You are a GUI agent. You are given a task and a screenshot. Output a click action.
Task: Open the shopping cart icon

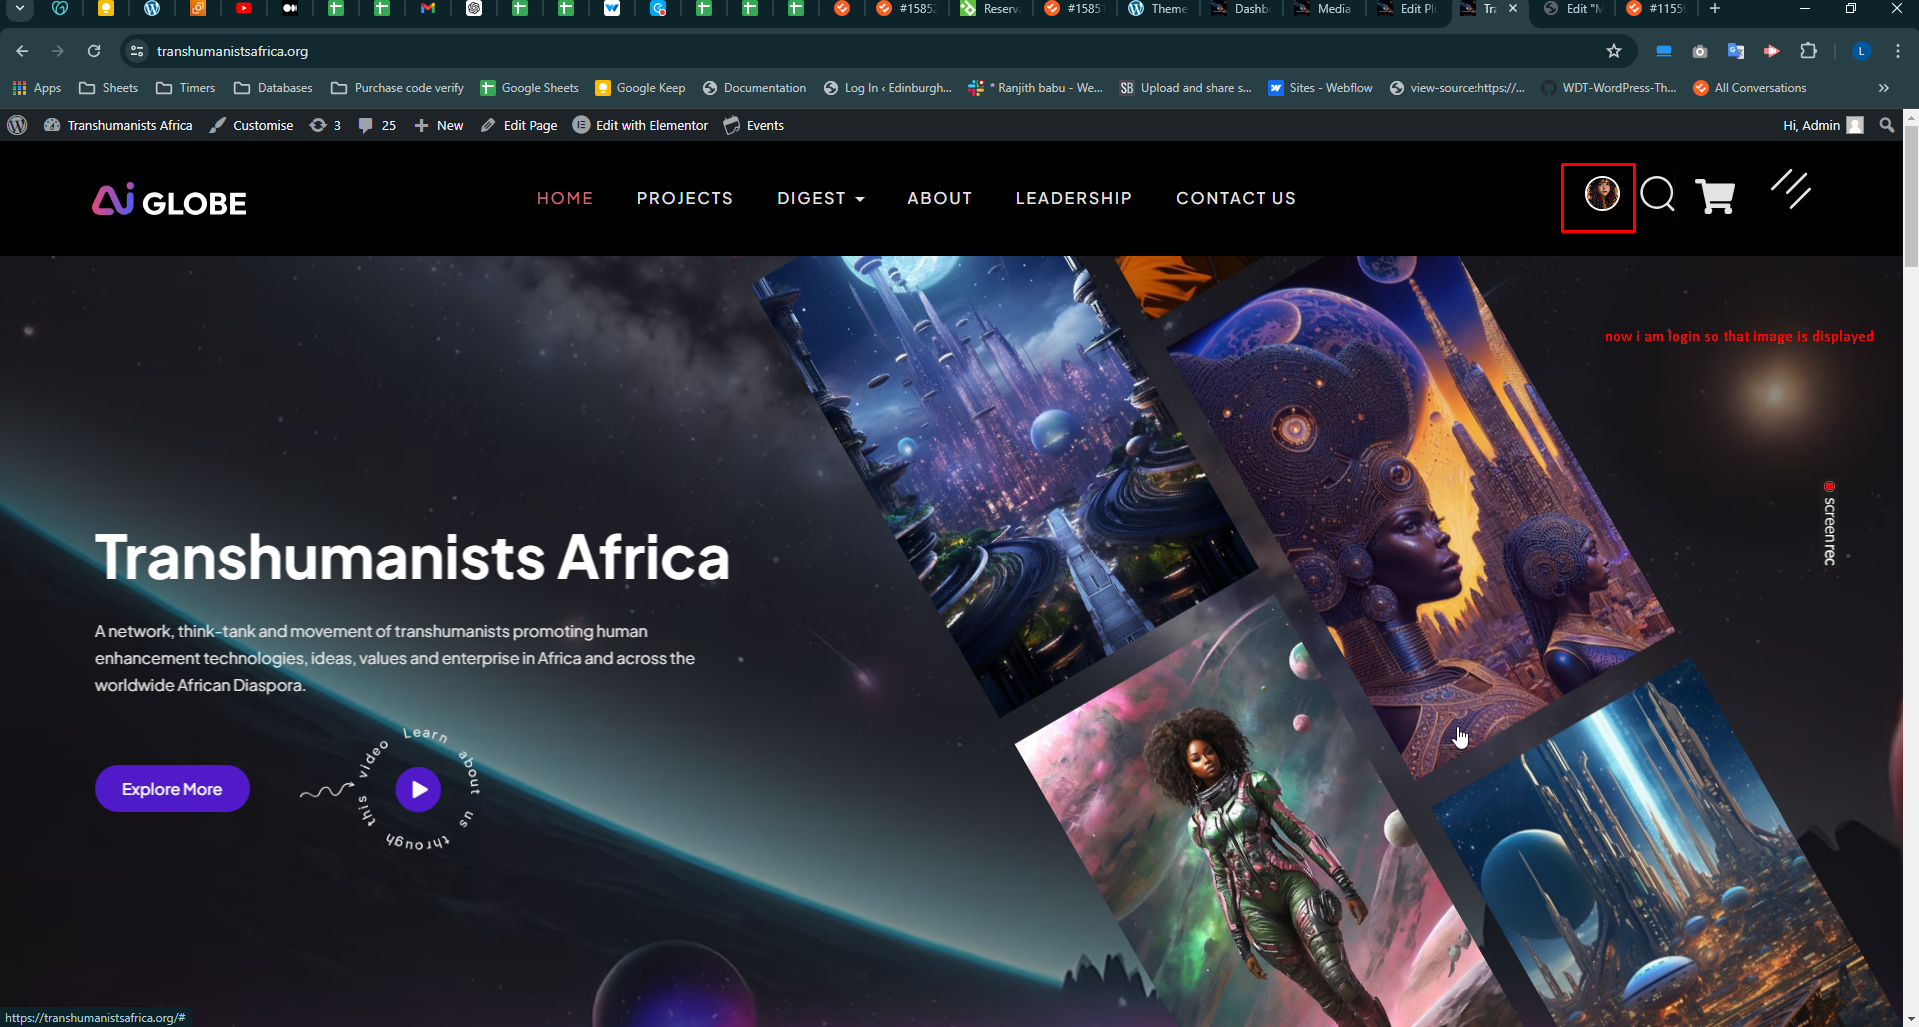tap(1715, 196)
